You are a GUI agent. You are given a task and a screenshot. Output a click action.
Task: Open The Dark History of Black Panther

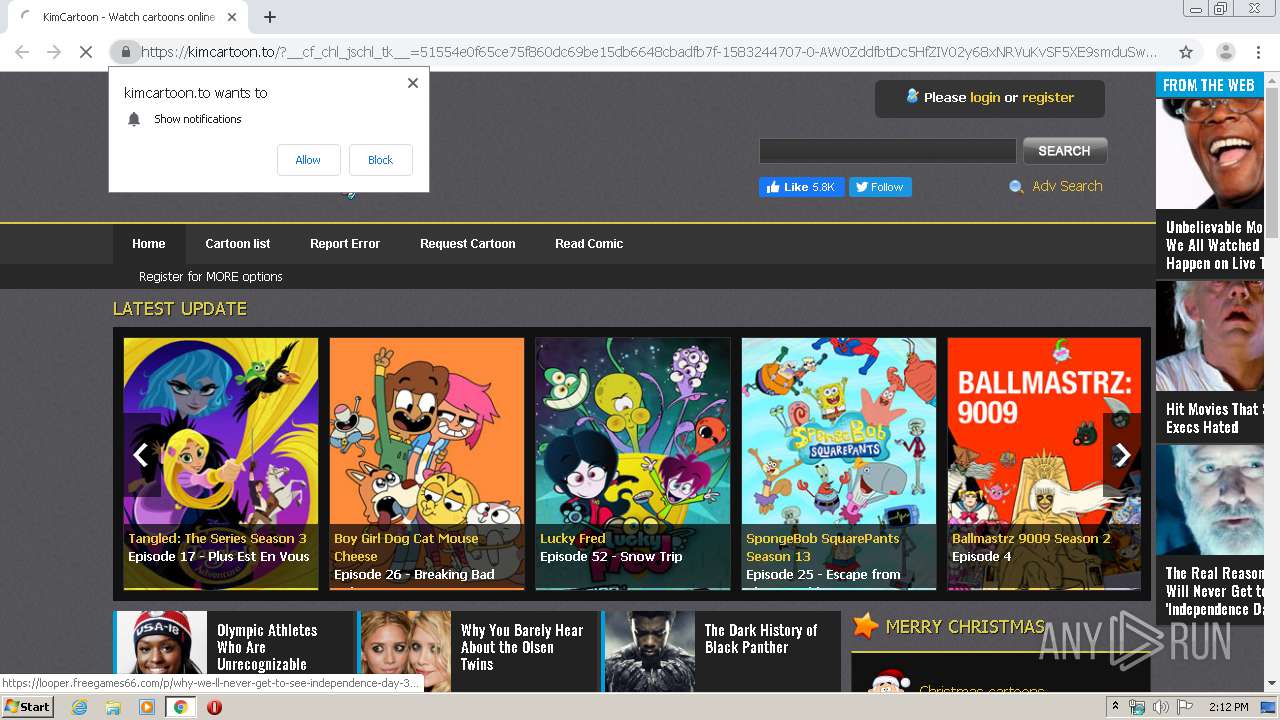(x=722, y=650)
